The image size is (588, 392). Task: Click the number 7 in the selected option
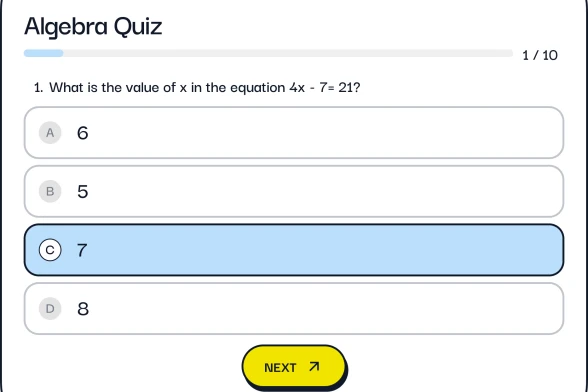tap(82, 250)
